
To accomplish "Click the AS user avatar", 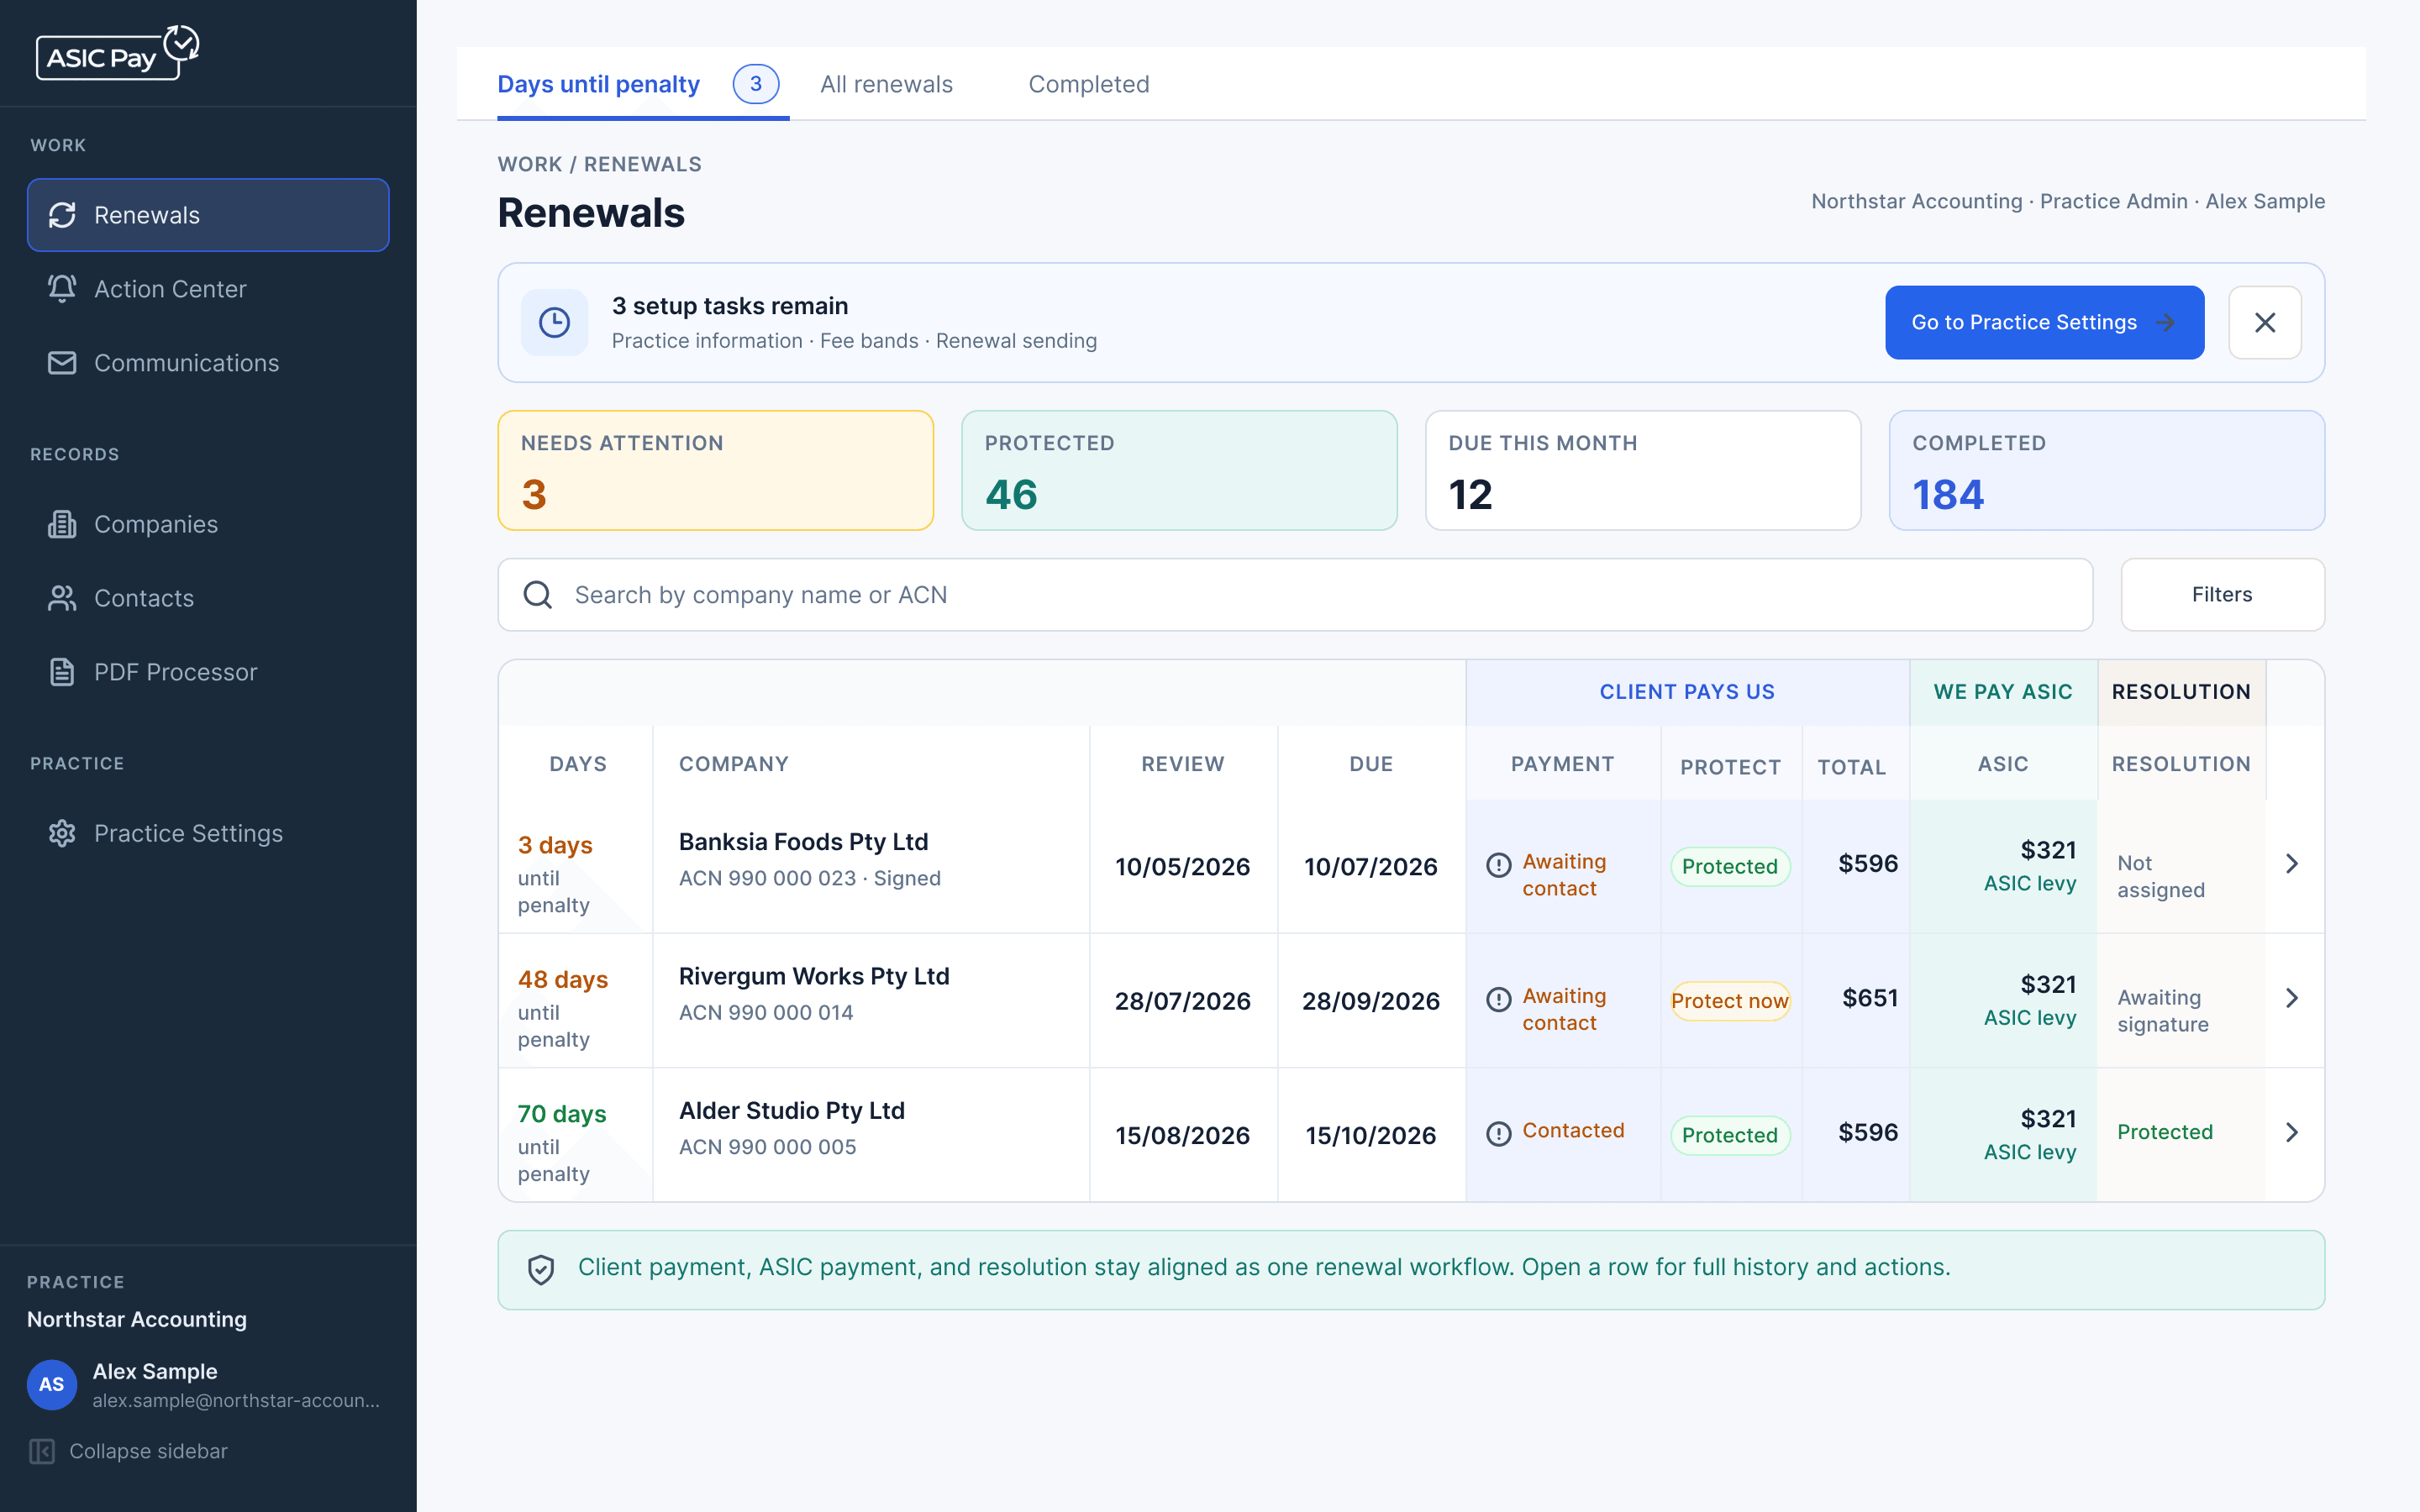I will tap(52, 1385).
